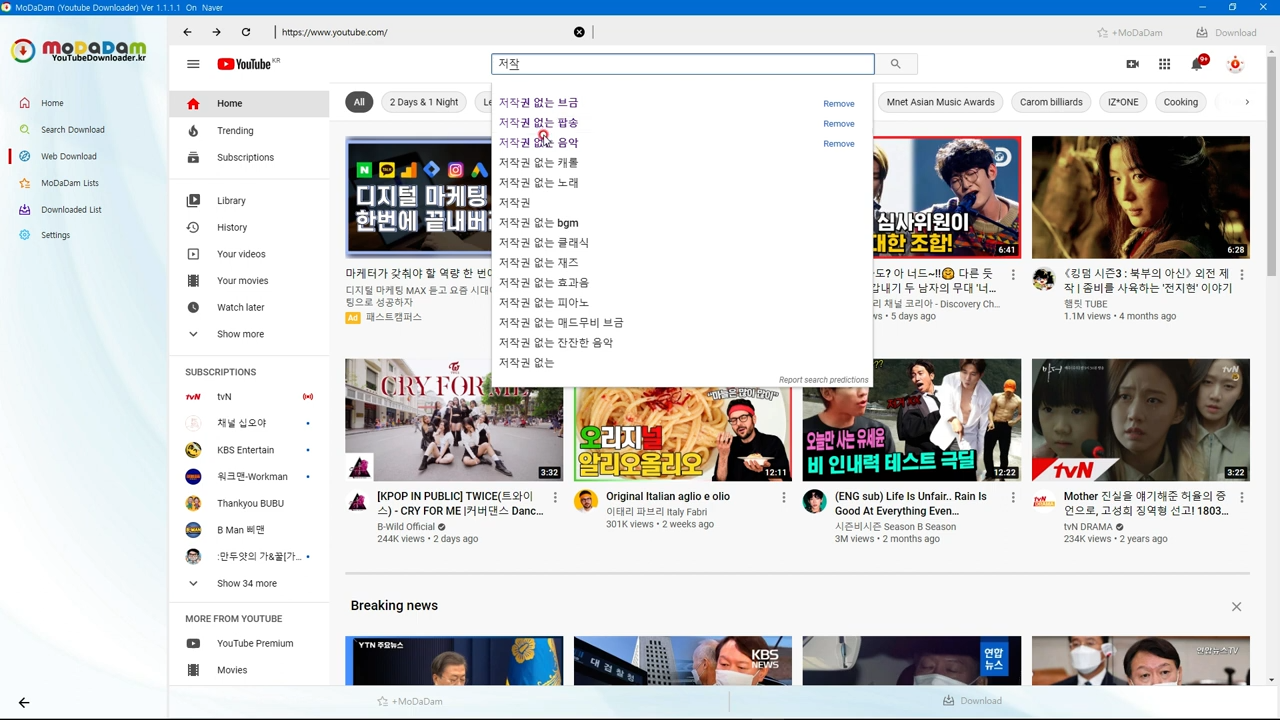Click Report search predictions link
Viewport: 1280px width, 720px height.
tap(823, 380)
